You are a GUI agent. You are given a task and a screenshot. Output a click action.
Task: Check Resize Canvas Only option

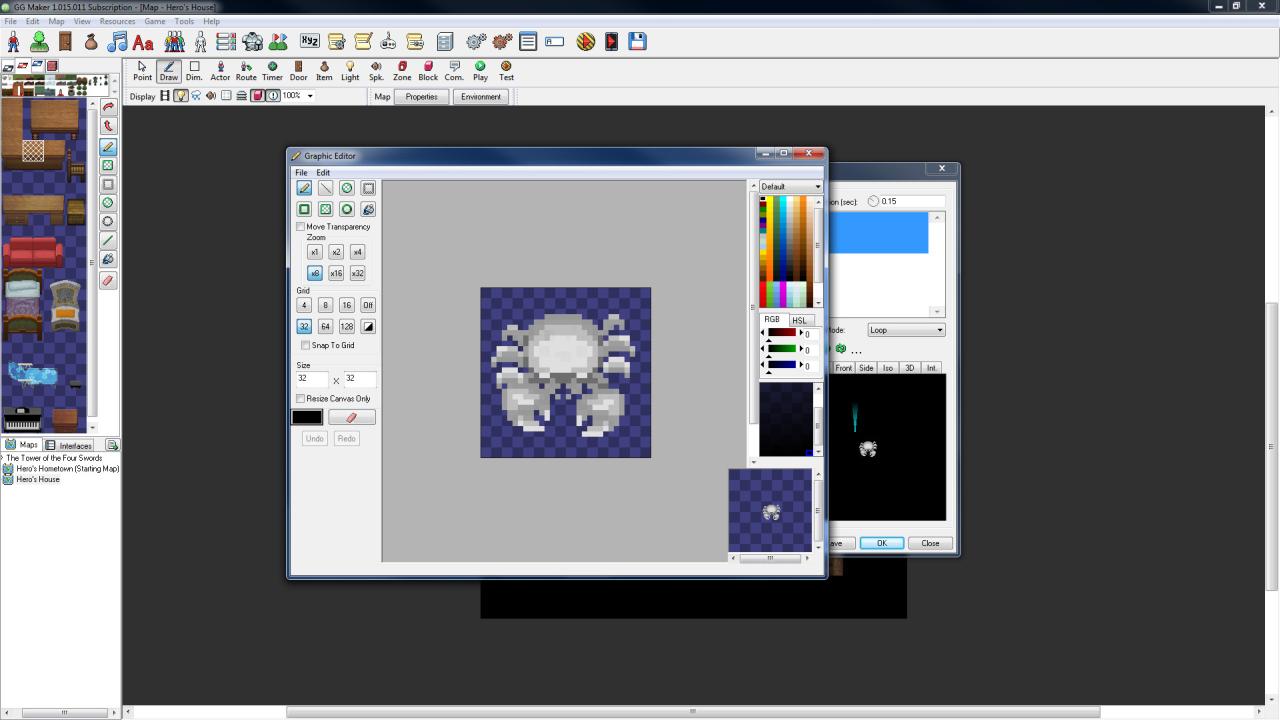point(300,399)
